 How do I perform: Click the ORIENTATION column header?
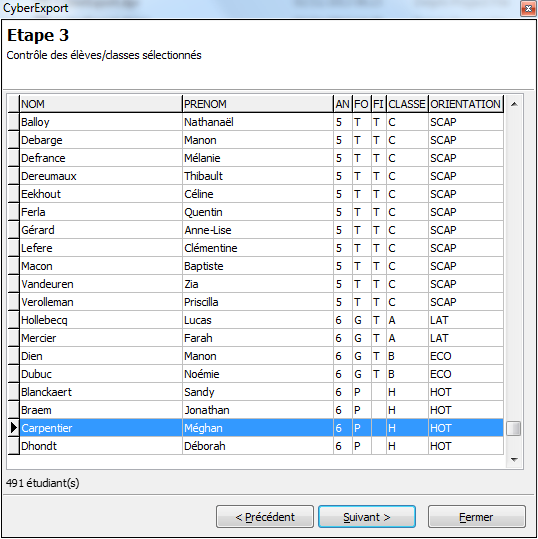(x=466, y=104)
